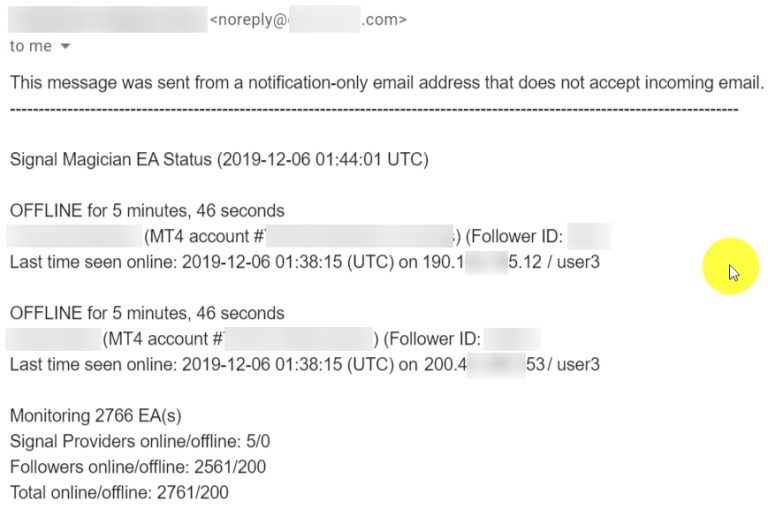Click the noreply sender email address
The height and width of the screenshot is (532, 768).
coord(307,20)
